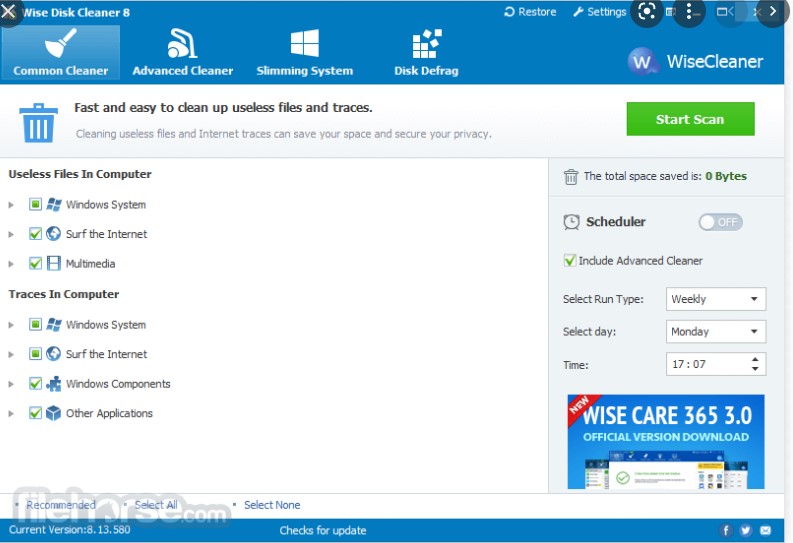Click the viewer lens search overlay icon
The height and width of the screenshot is (543, 793).
click(647, 12)
